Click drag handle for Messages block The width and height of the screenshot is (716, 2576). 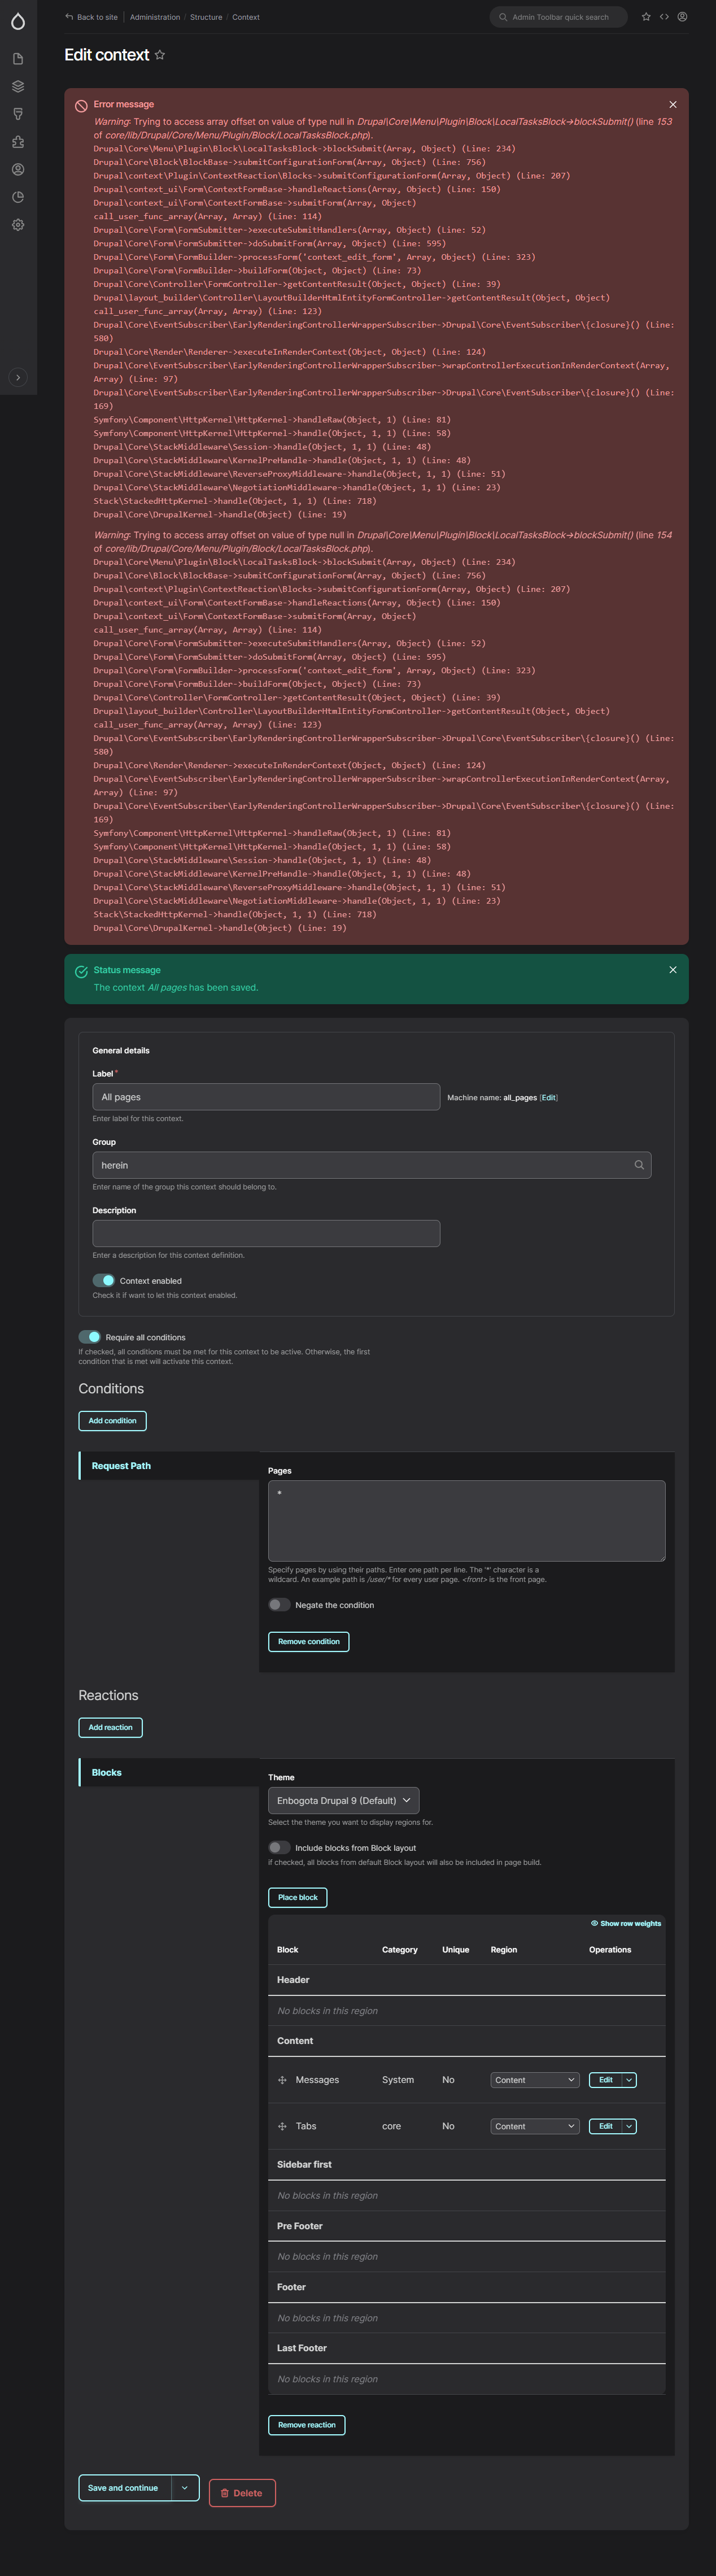click(282, 2080)
